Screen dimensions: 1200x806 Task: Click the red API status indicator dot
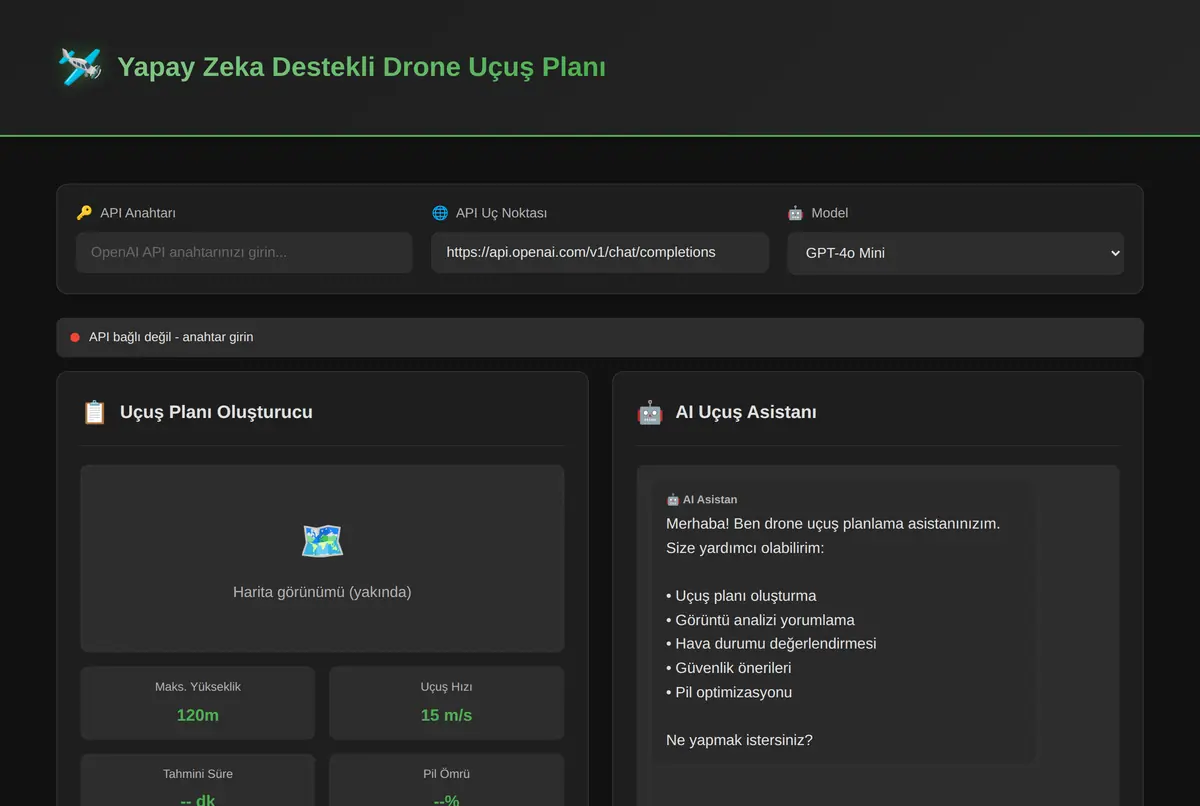pyautogui.click(x=75, y=338)
